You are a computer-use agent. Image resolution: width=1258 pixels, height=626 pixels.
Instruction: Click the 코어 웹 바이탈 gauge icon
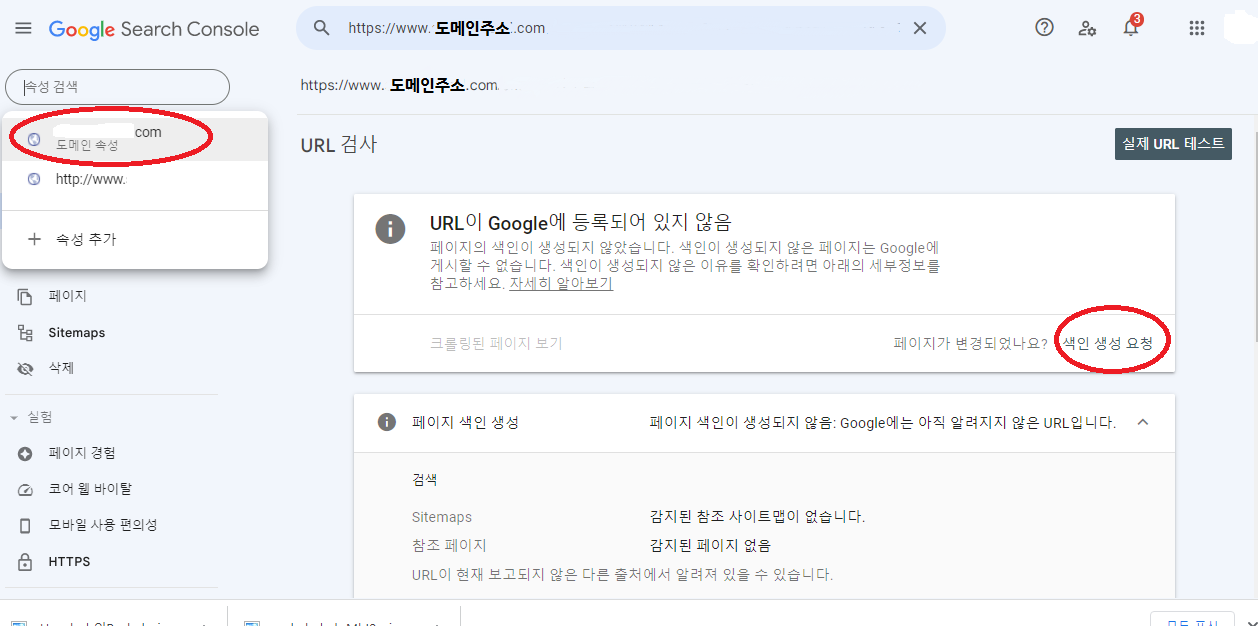click(26, 490)
